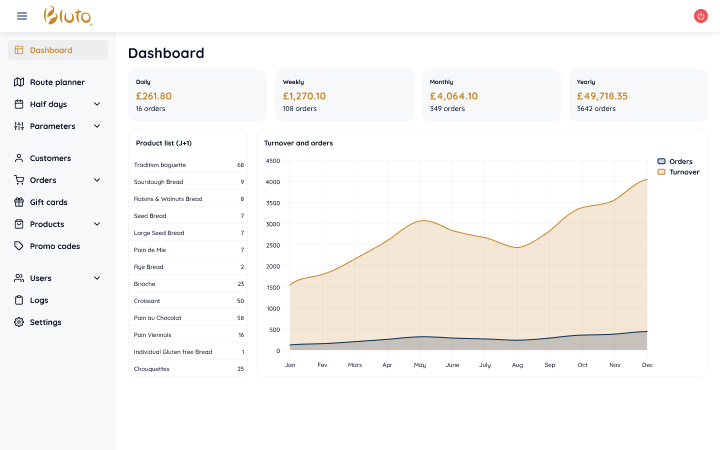Click the 108 orders text

pos(299,109)
